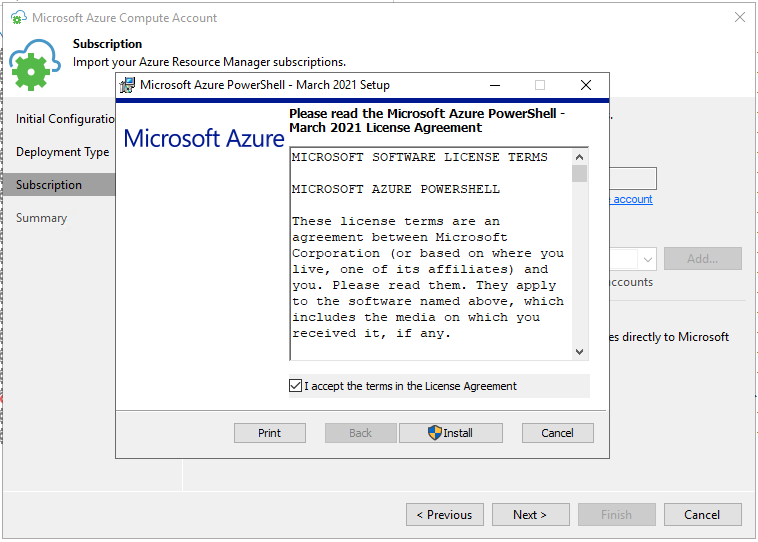
Task: Close the Microsoft Azure Compute Account window
Action: click(740, 17)
